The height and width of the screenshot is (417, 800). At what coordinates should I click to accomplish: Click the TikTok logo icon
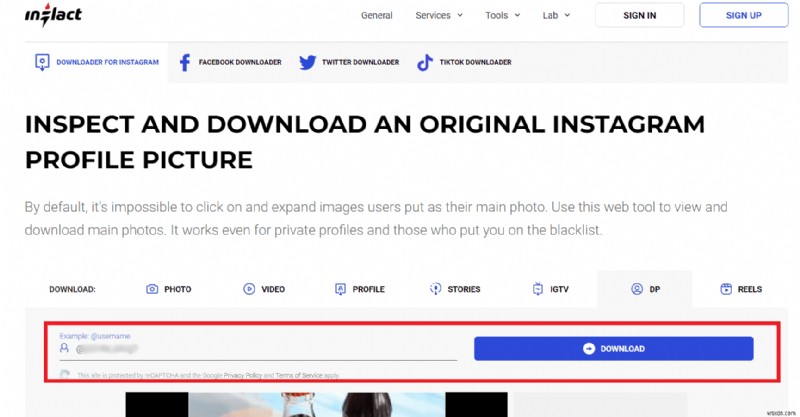click(424, 62)
